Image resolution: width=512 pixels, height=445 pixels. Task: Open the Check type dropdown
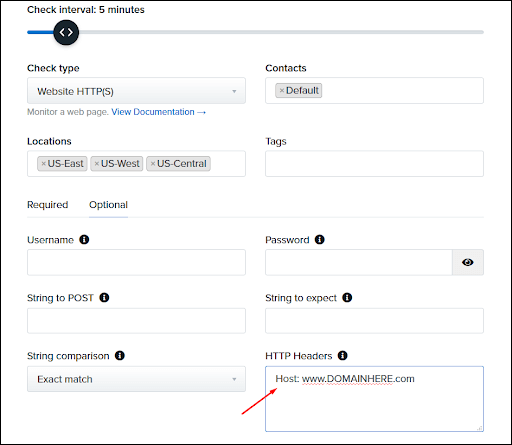point(136,91)
